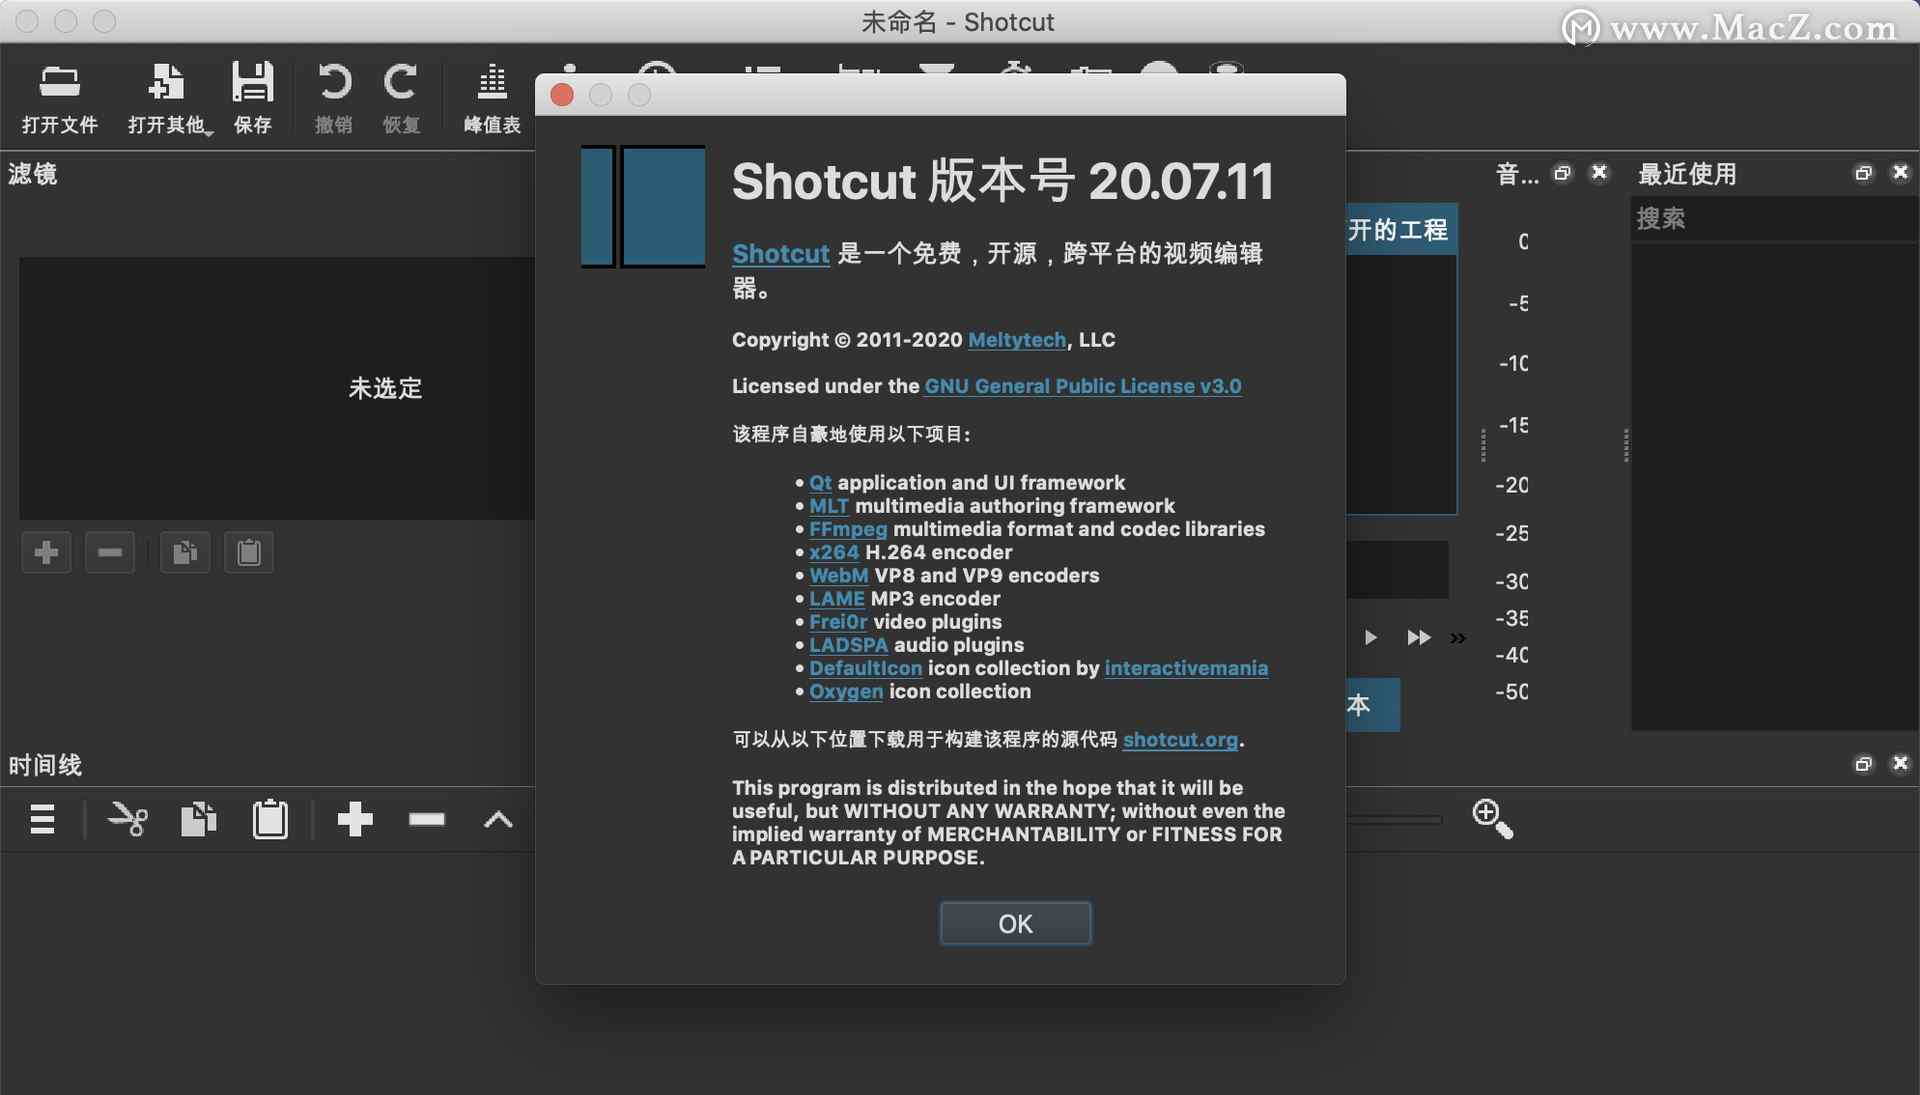
Task: Open the Frei0r link
Action: [838, 621]
